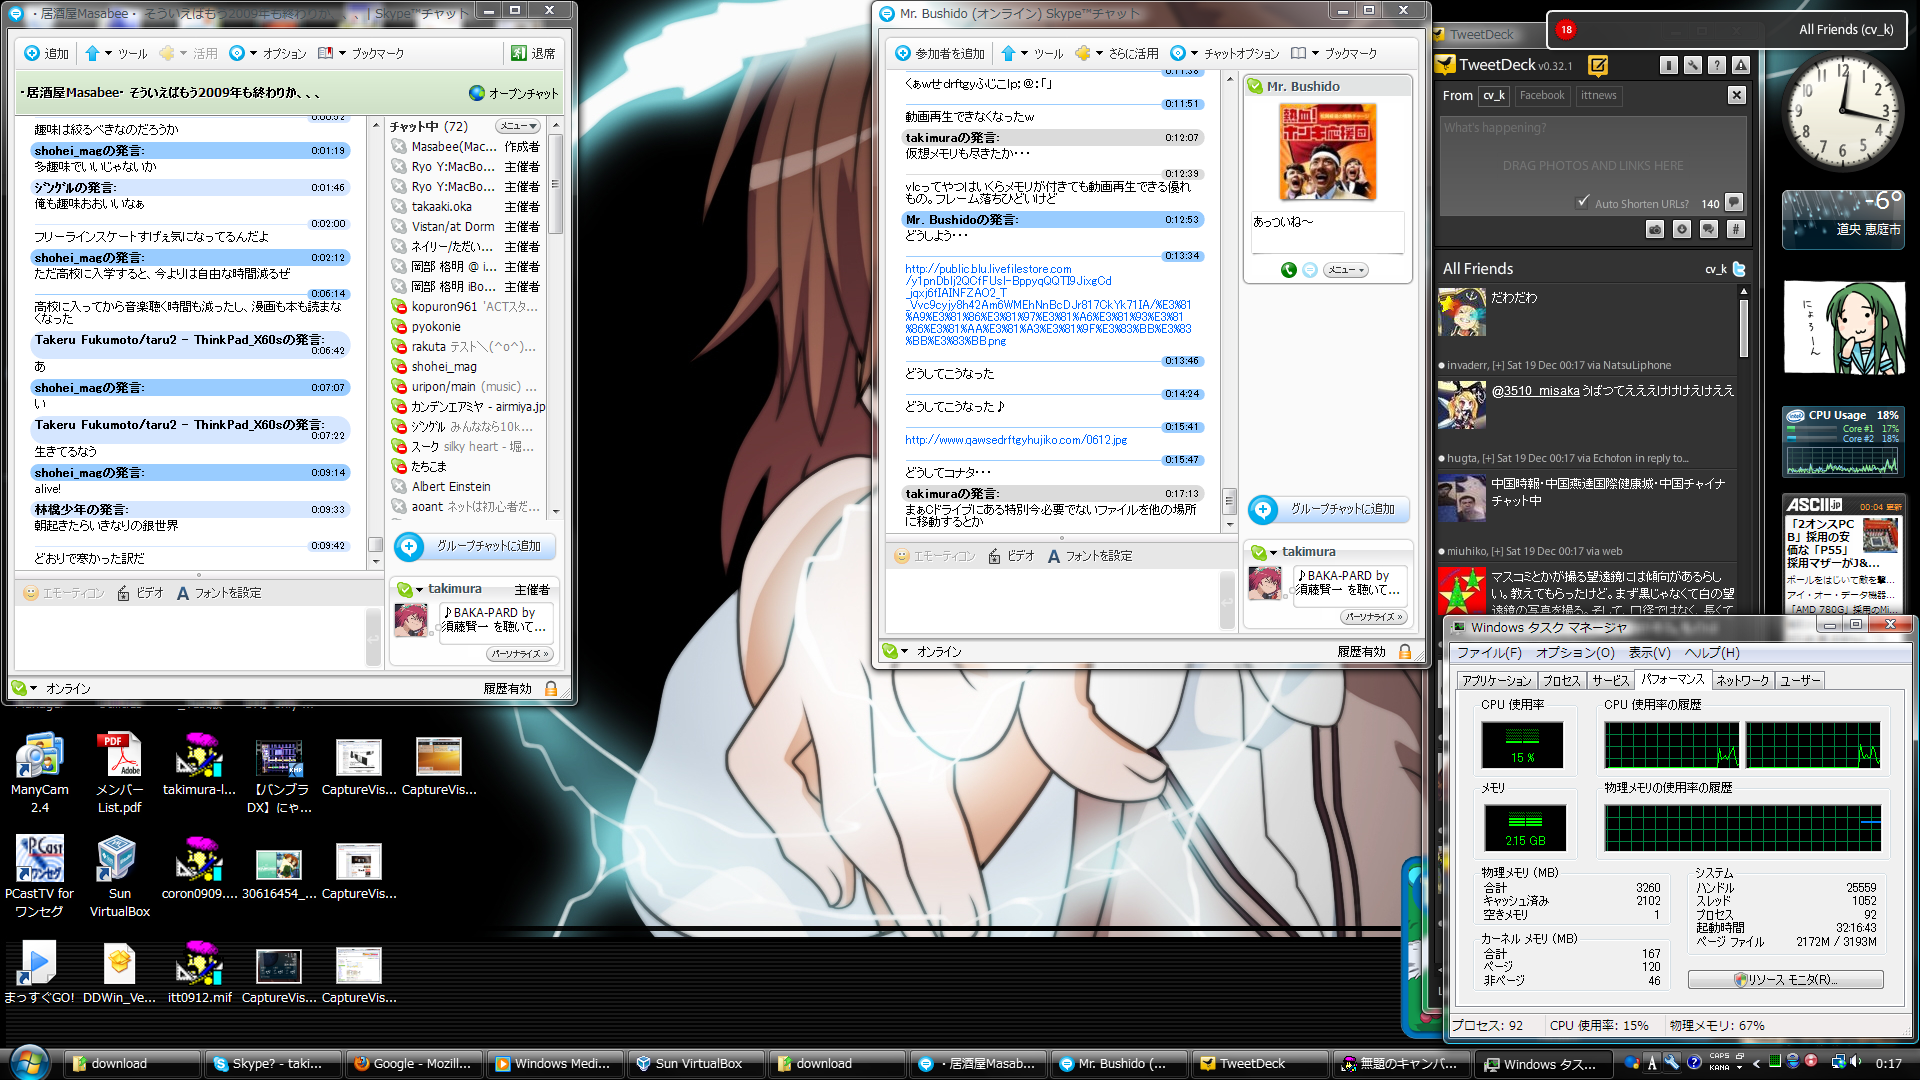Close the TweetDeck compose panel
The width and height of the screenshot is (1920, 1080).
point(1736,95)
